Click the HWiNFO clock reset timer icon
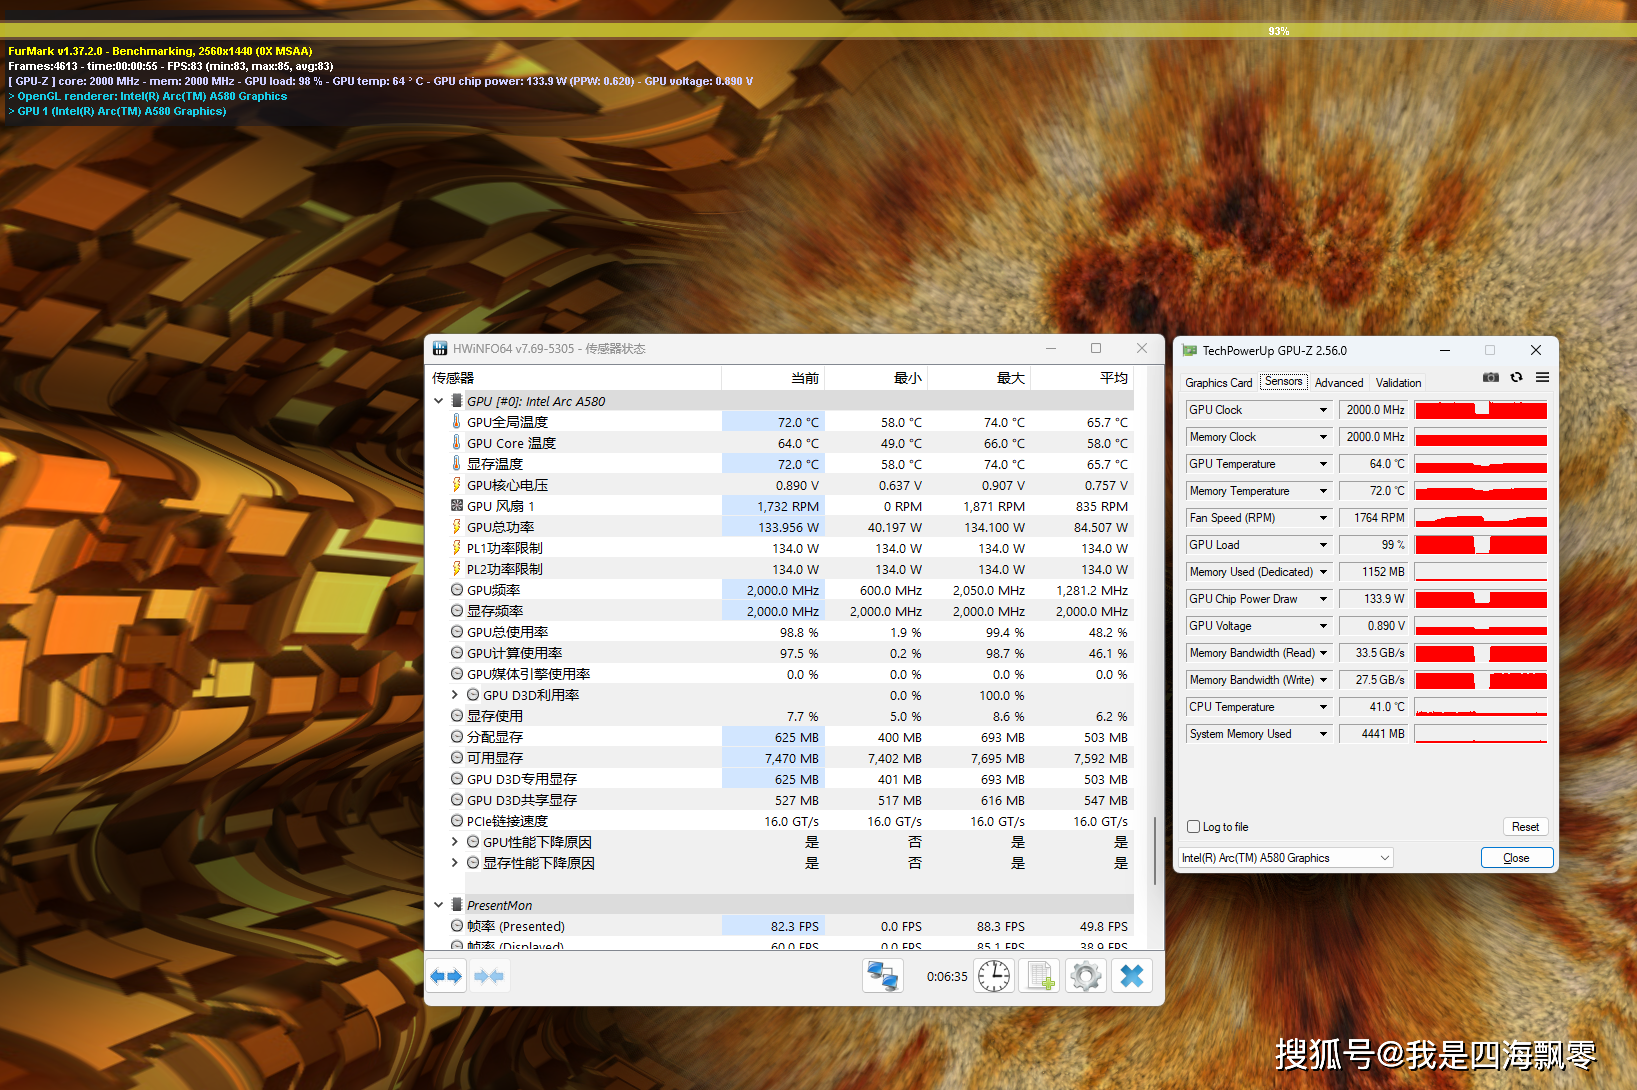The width and height of the screenshot is (1637, 1090). pyautogui.click(x=994, y=976)
